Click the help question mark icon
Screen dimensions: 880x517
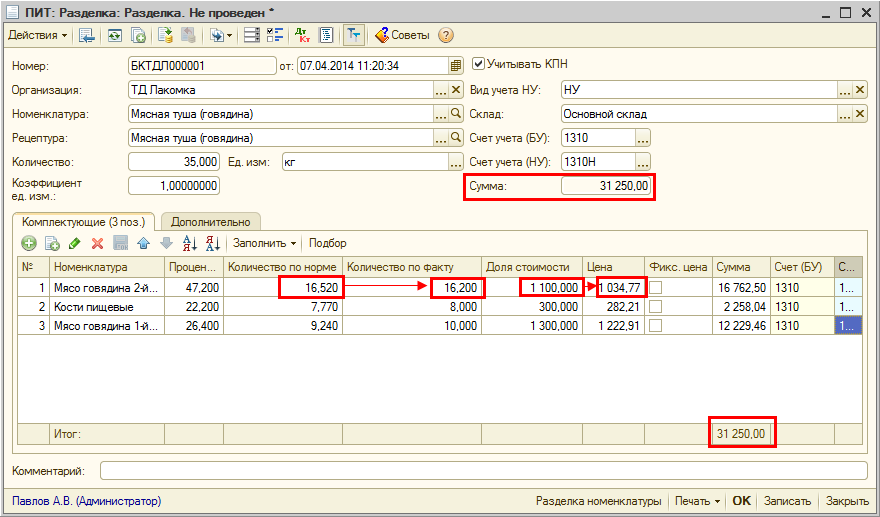[x=446, y=35]
